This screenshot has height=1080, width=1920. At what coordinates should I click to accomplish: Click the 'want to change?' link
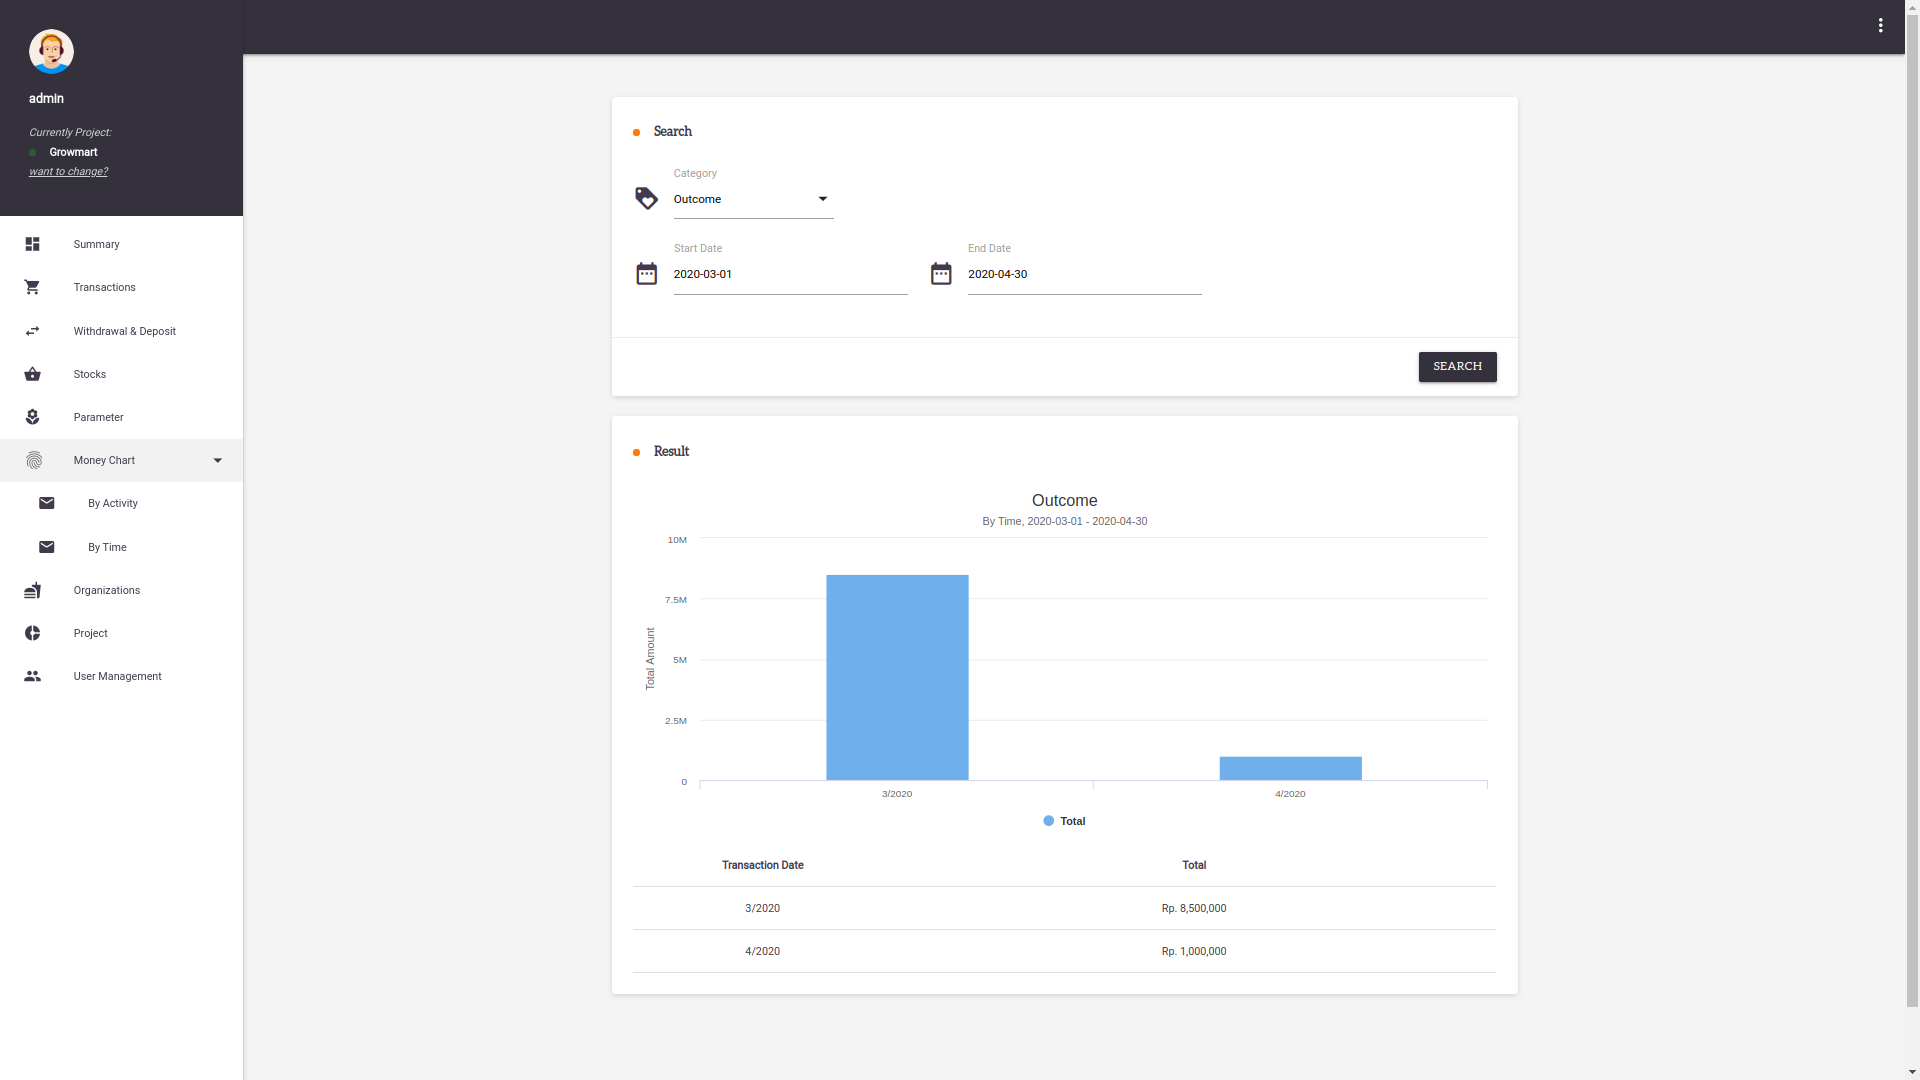pyautogui.click(x=68, y=171)
